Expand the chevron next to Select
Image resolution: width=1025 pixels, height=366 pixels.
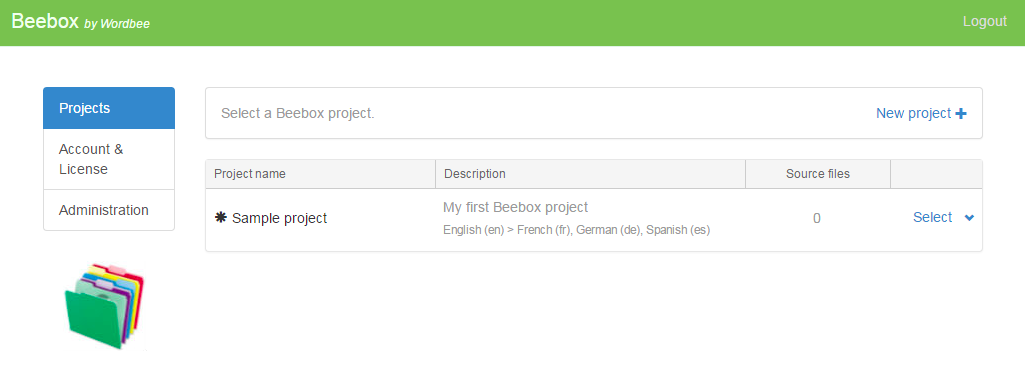click(969, 218)
